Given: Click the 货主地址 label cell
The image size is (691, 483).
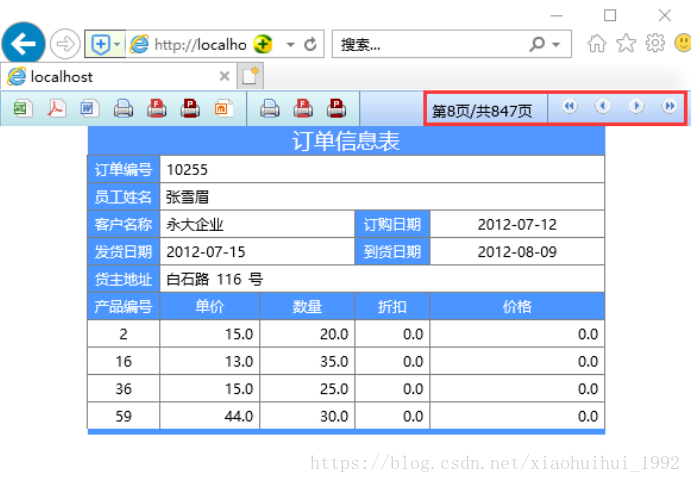Looking at the screenshot, I should 123,279.
